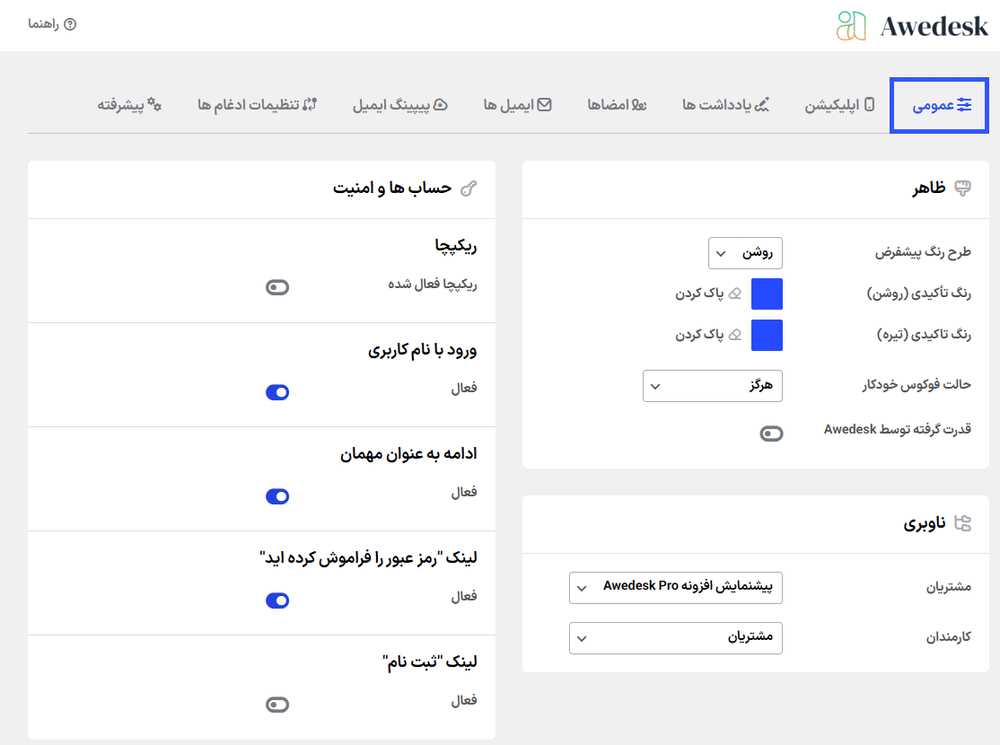Open the پیشرفته tab
This screenshot has width=1000, height=745.
[x=129, y=104]
